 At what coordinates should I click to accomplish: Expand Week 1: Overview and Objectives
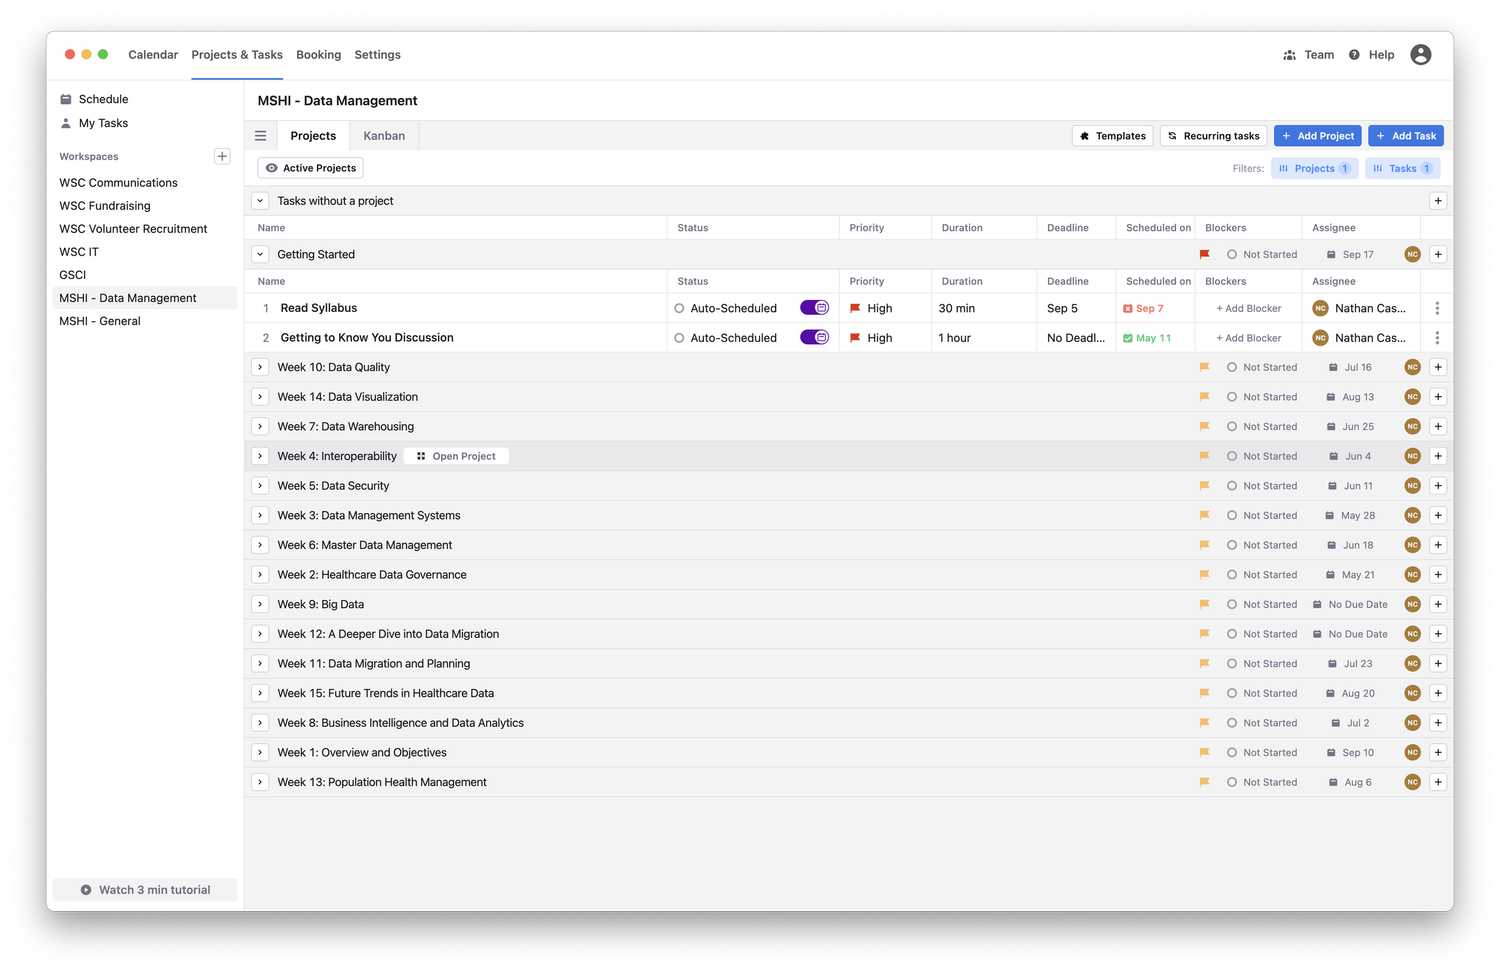click(x=260, y=752)
